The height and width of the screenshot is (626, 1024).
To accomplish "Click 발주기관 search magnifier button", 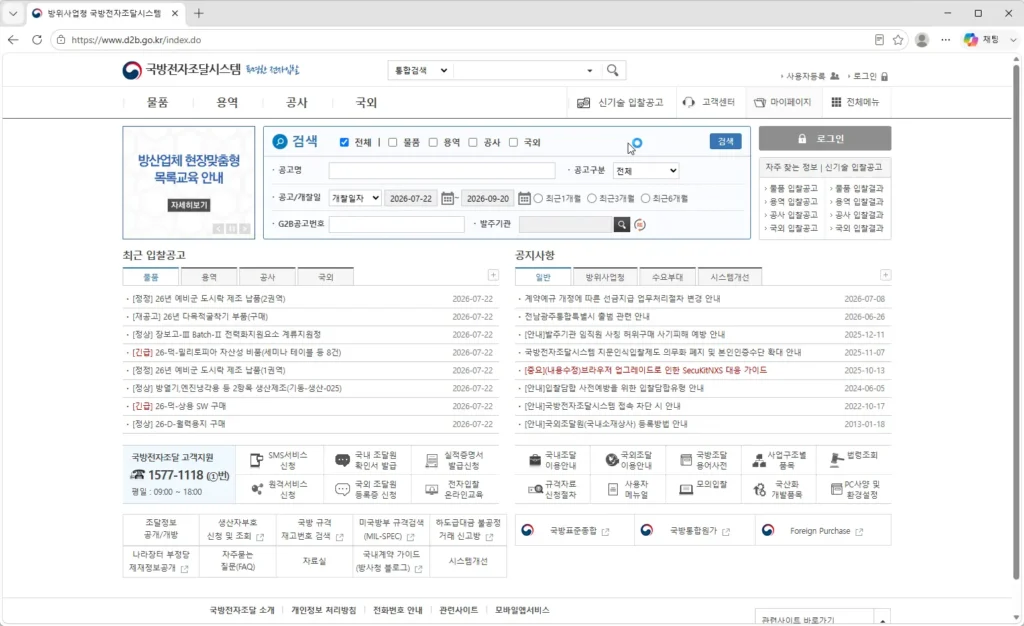I will 622,225.
